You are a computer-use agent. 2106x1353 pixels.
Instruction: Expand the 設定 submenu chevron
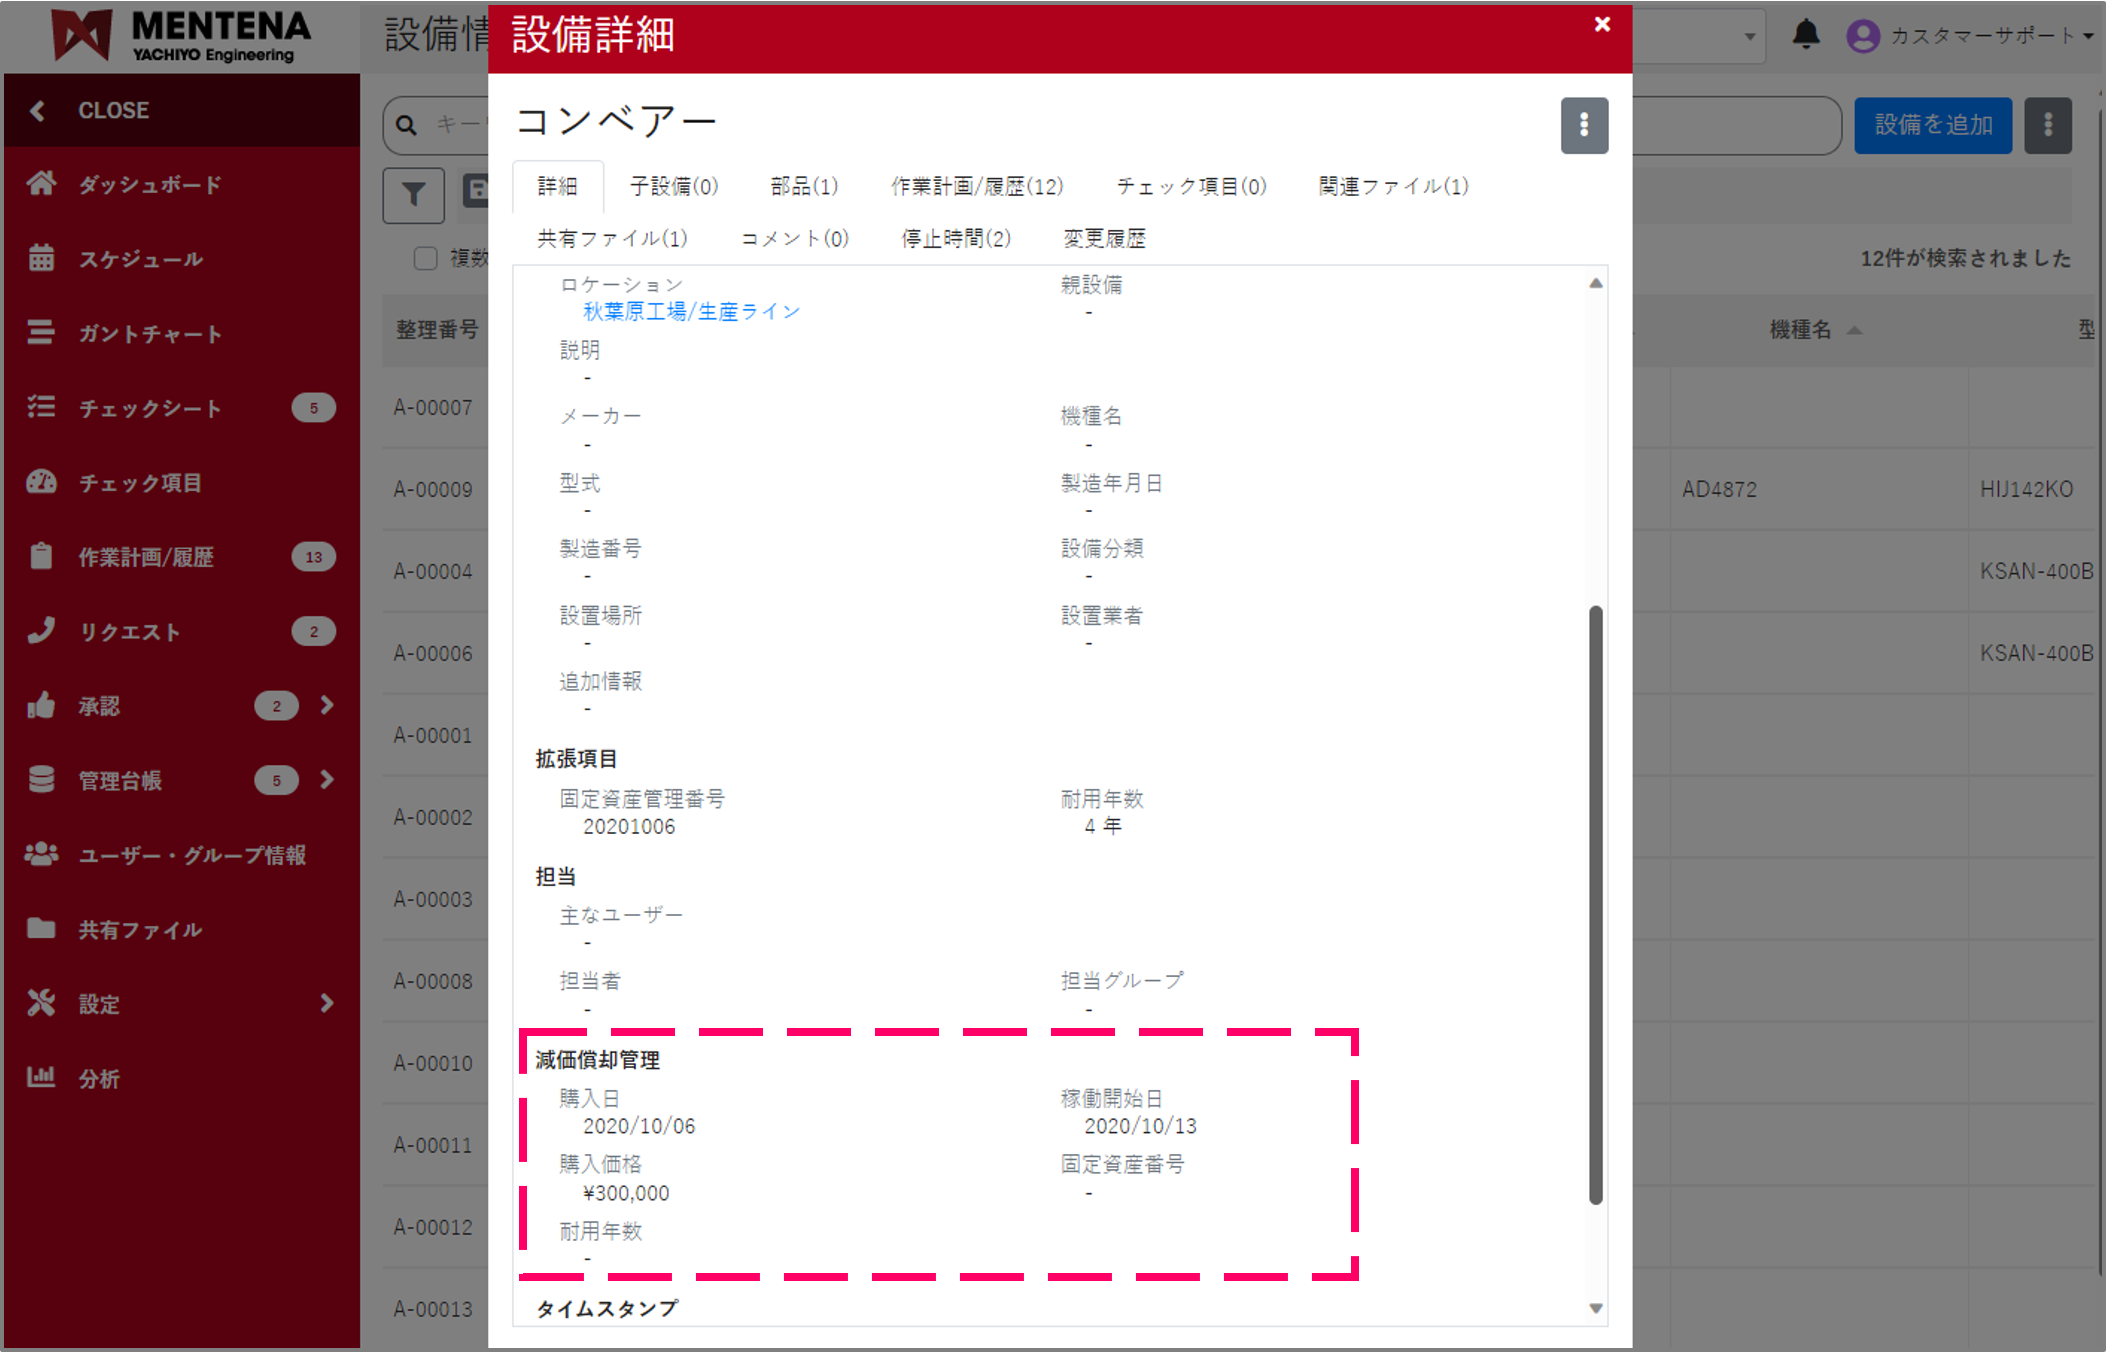pos(327,1003)
